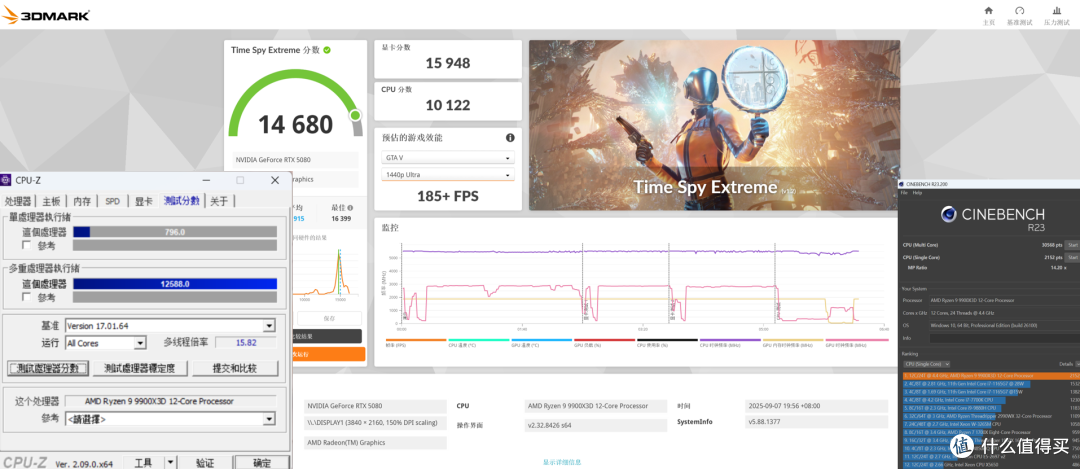Click the CPU-Z 确定 button
This screenshot has width=1080, height=469.
262,463
